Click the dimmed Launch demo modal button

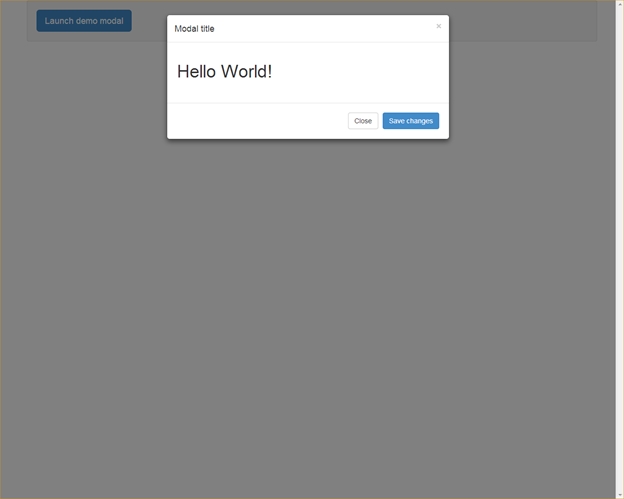coord(84,21)
